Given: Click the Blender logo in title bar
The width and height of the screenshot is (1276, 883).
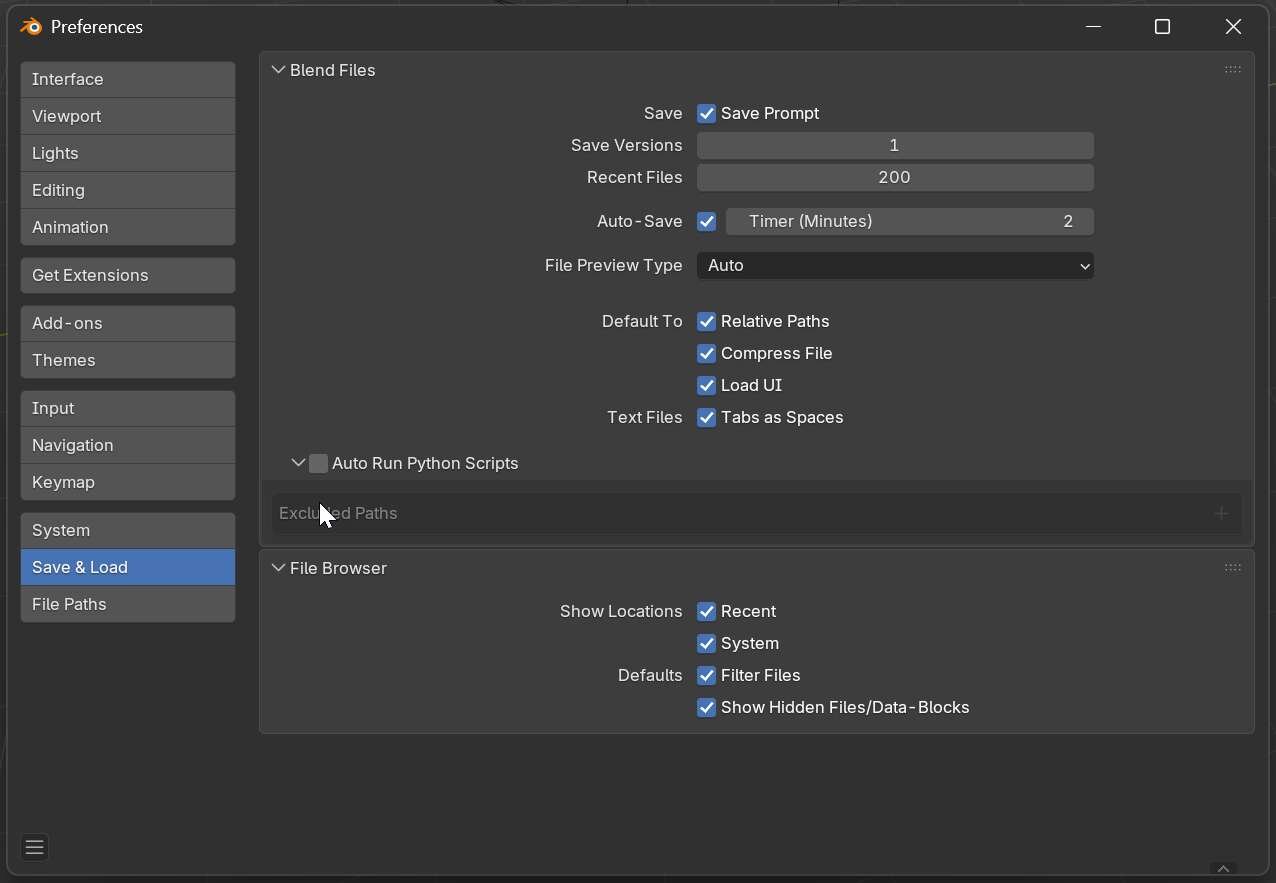Looking at the screenshot, I should click(x=31, y=27).
